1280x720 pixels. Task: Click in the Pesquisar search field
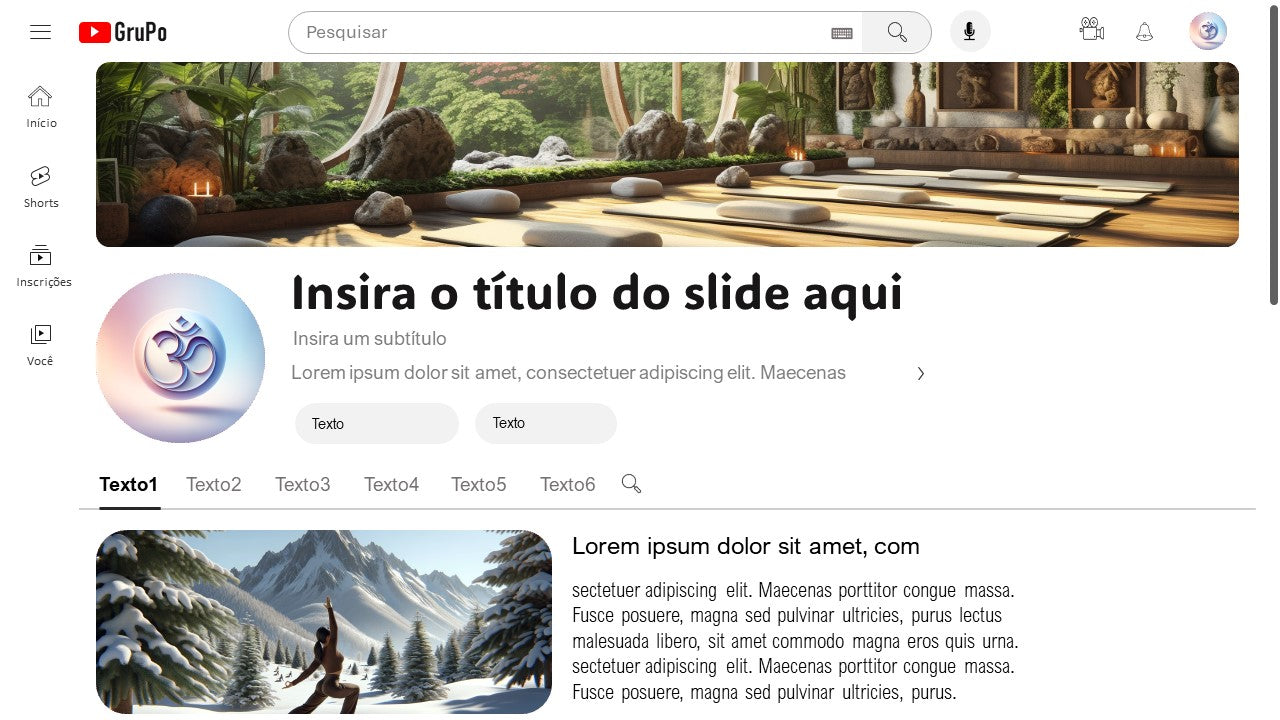click(565, 32)
